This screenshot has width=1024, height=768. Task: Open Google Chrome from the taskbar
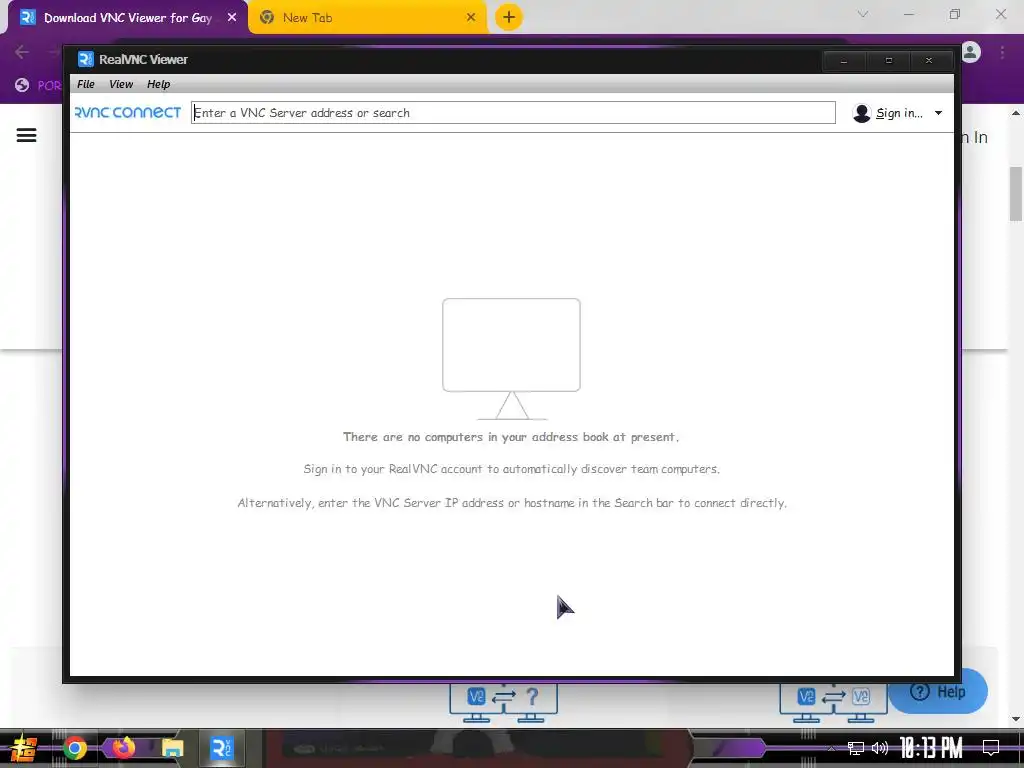(x=74, y=748)
